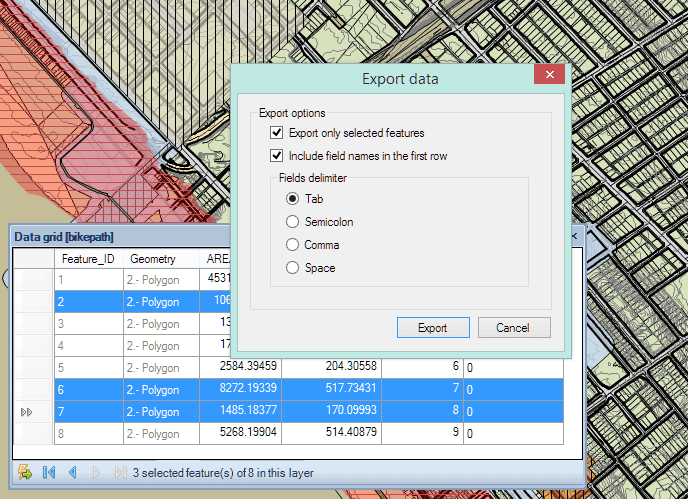Click row selector for feature 7
The width and height of the screenshot is (688, 499).
(32, 411)
